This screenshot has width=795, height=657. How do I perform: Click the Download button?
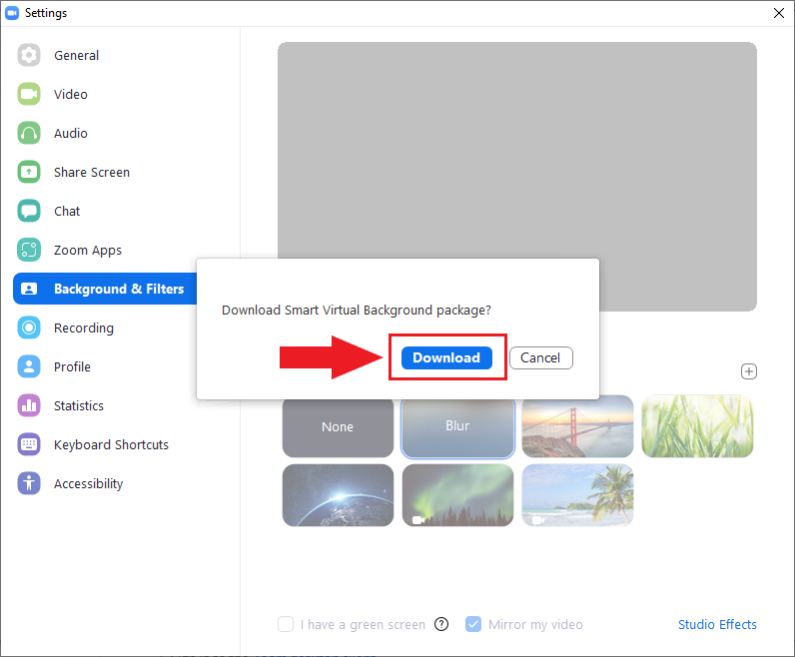pos(447,358)
